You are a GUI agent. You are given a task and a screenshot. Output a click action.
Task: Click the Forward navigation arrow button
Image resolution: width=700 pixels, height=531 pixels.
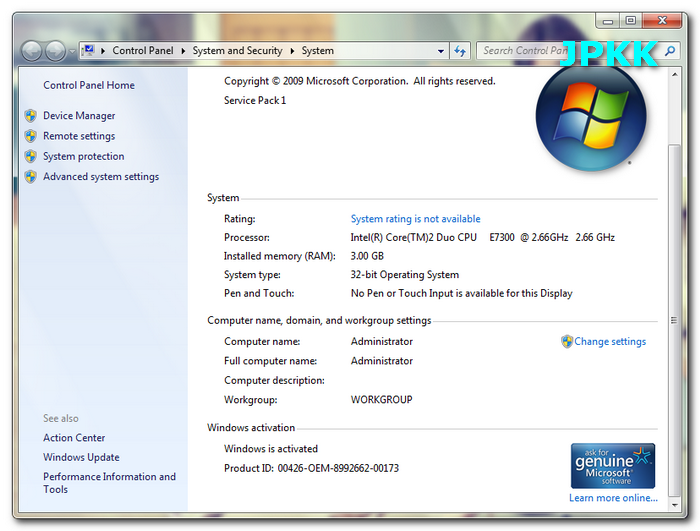coord(55,51)
